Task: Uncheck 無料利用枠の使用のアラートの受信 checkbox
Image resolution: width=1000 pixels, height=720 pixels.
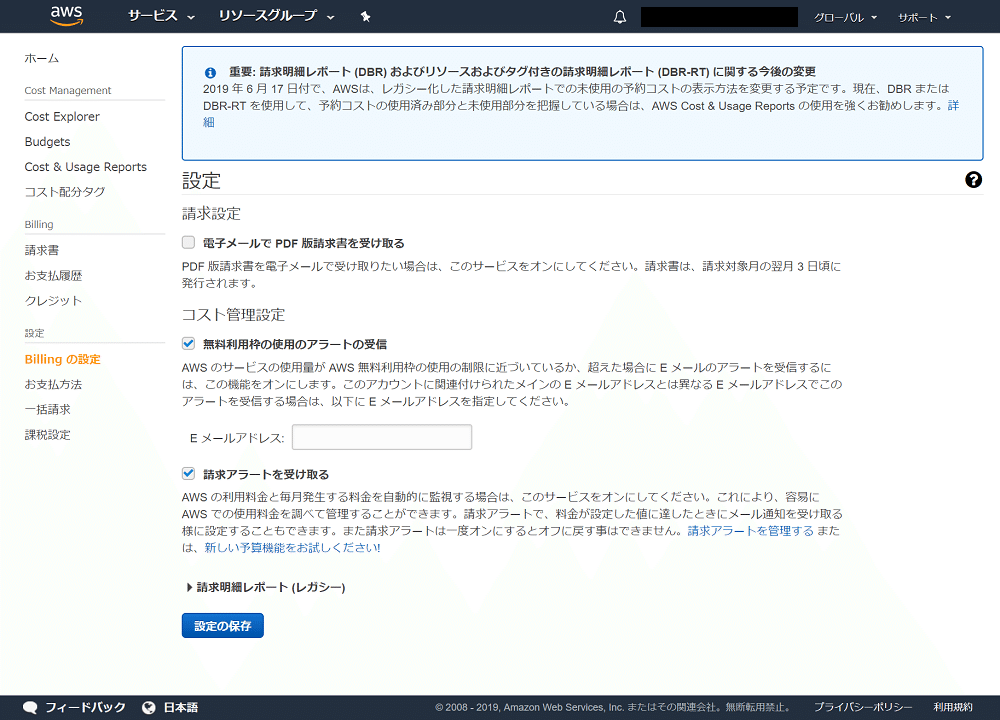Action: point(188,344)
